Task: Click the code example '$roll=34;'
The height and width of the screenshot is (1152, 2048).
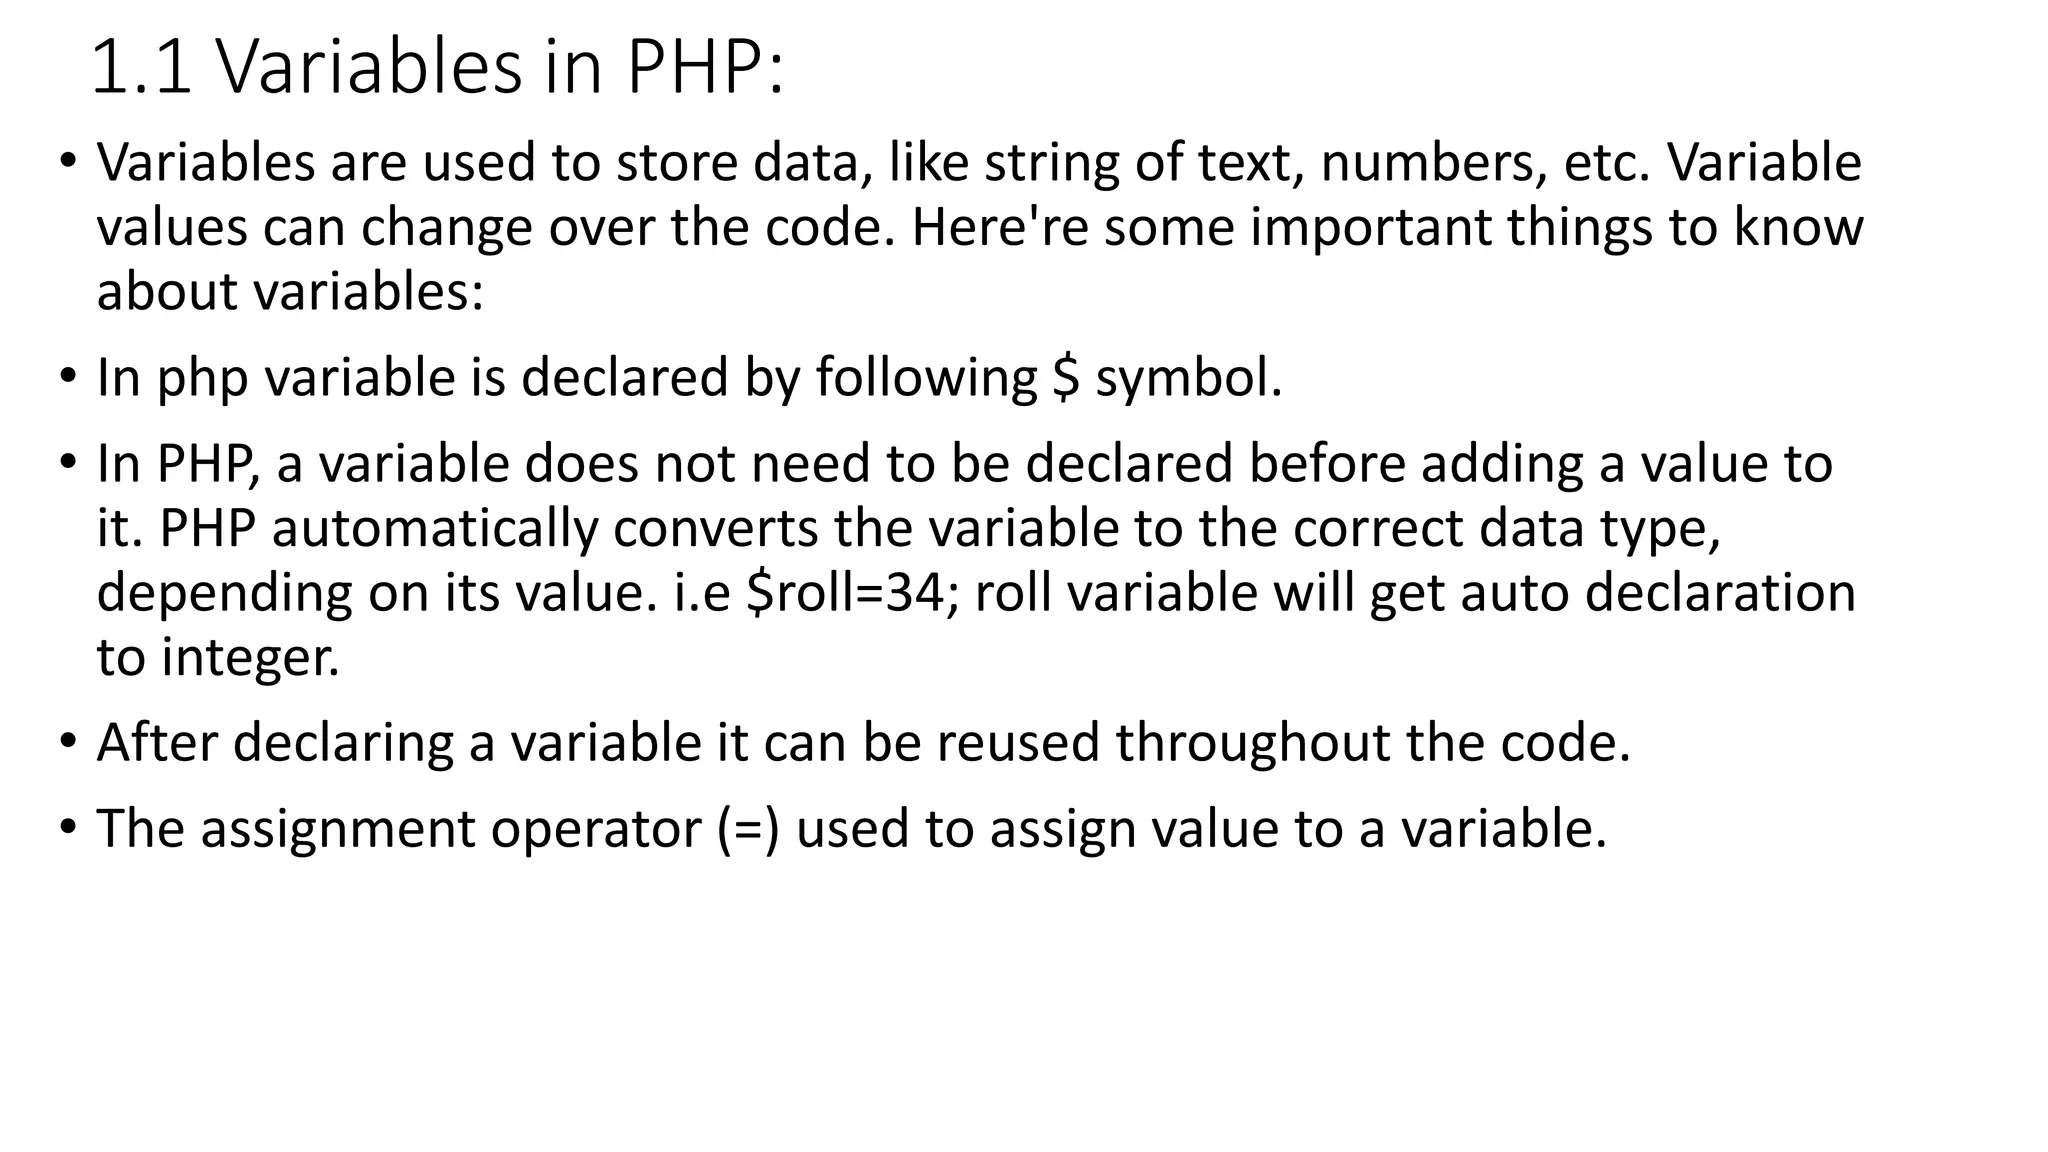Action: click(853, 593)
